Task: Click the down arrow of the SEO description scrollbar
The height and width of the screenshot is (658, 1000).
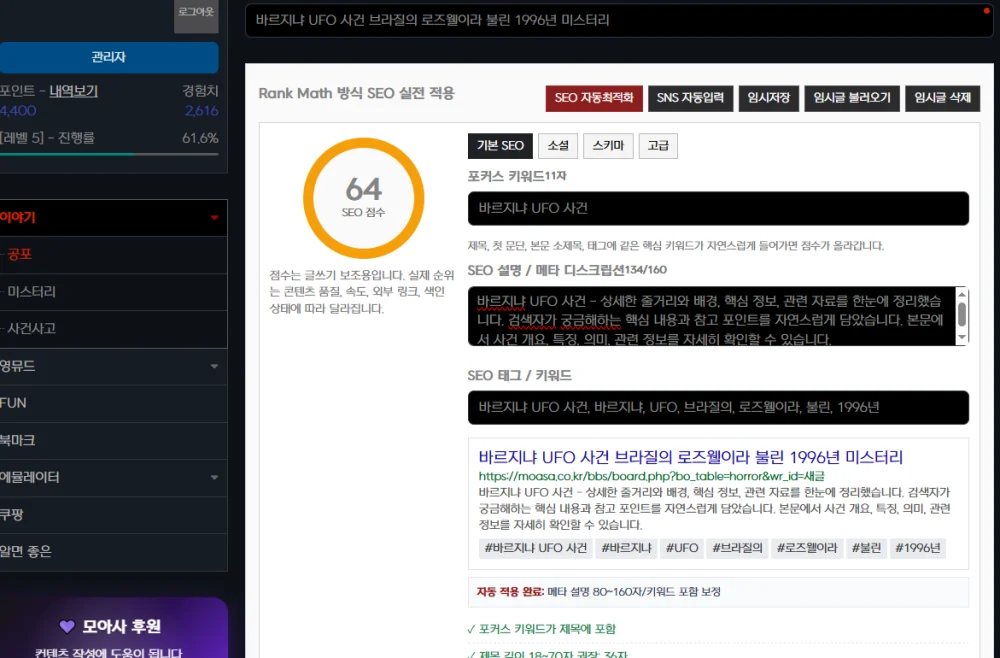Action: 962,337
